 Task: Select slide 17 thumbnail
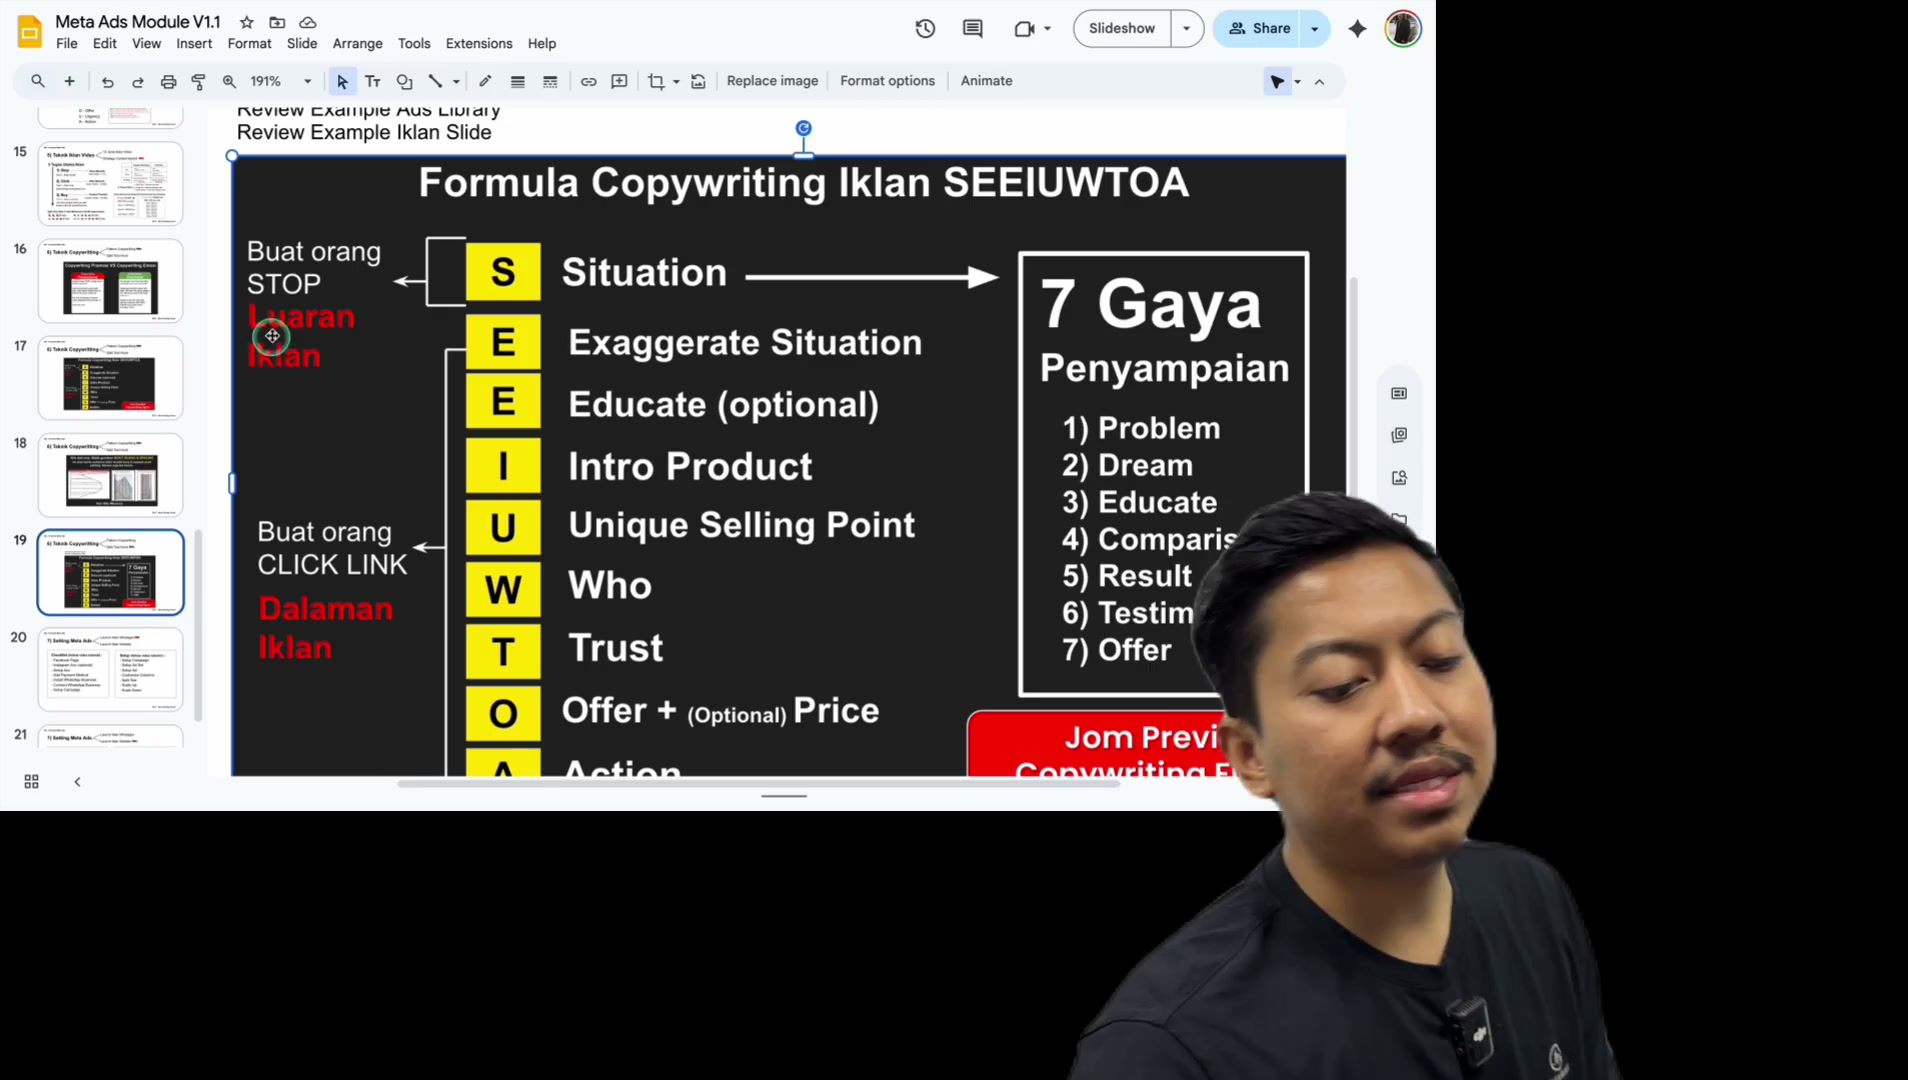tap(111, 377)
